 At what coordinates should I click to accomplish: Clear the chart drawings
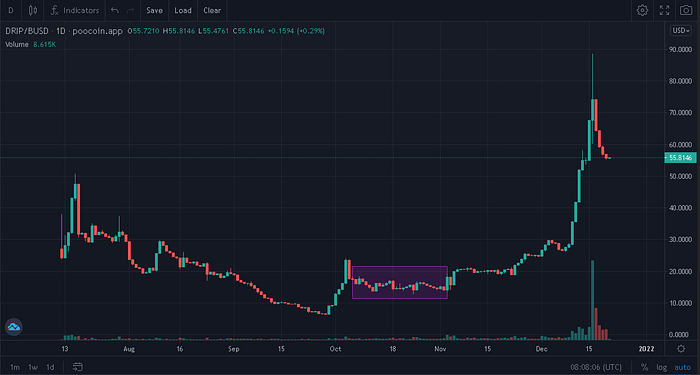click(212, 10)
